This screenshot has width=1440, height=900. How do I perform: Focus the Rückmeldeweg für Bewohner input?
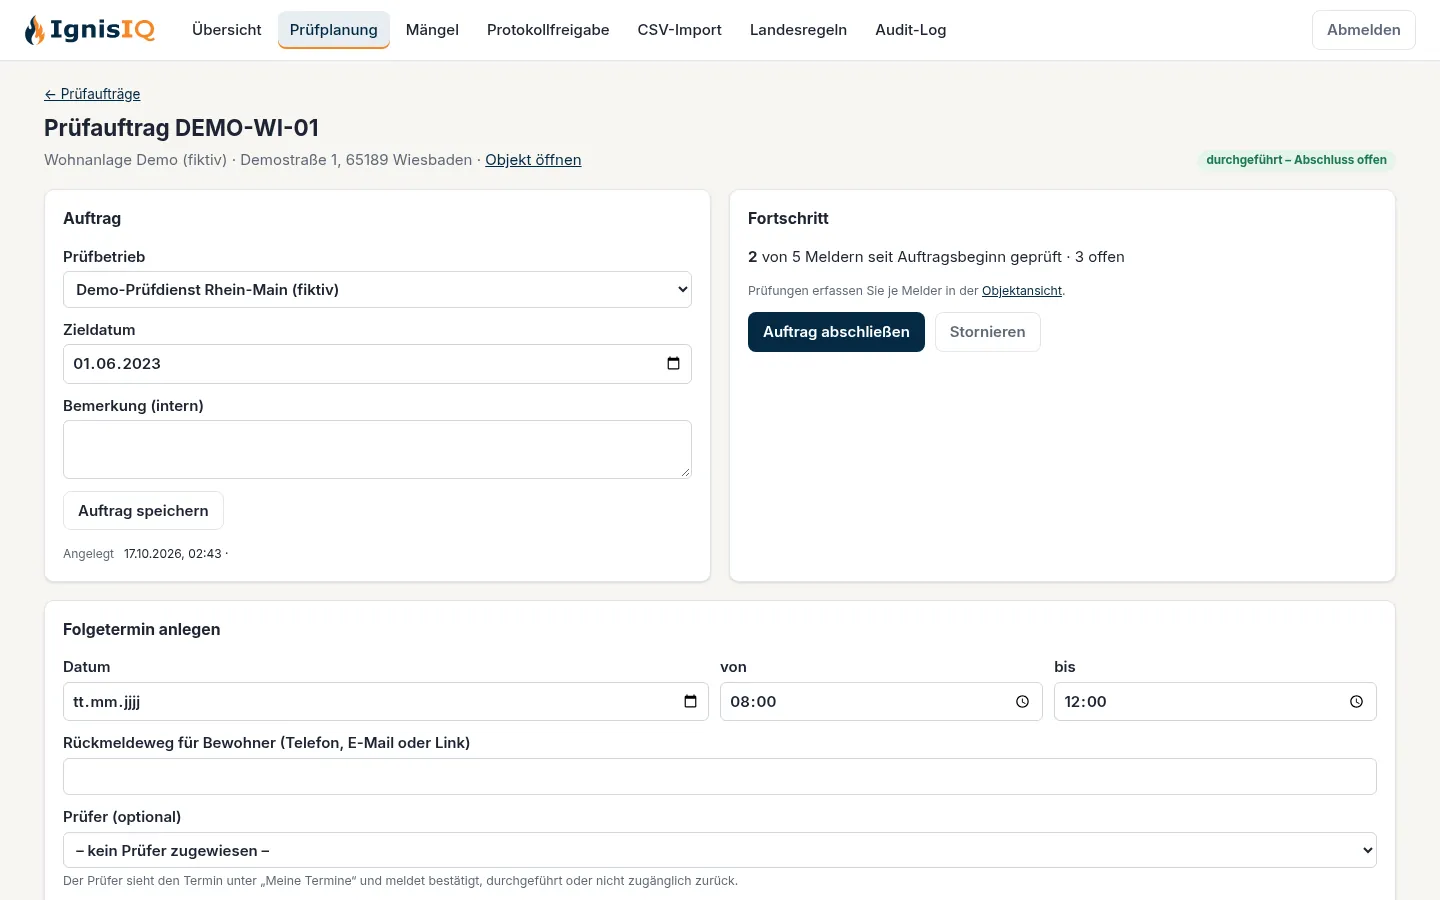point(720,777)
